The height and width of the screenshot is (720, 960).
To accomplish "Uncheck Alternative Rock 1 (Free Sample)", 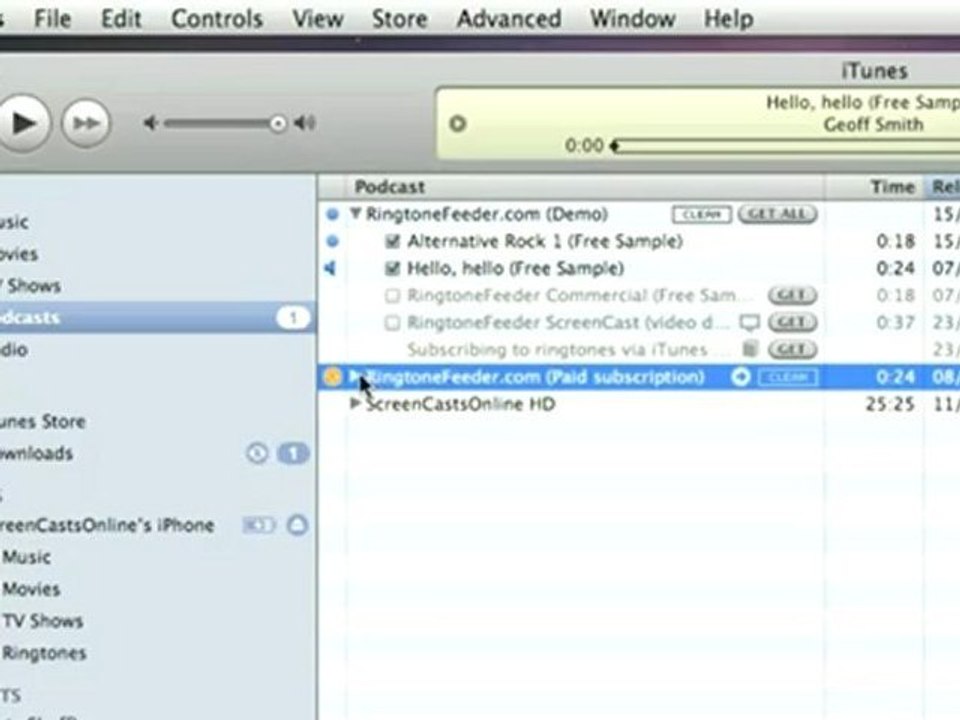I will tap(392, 241).
